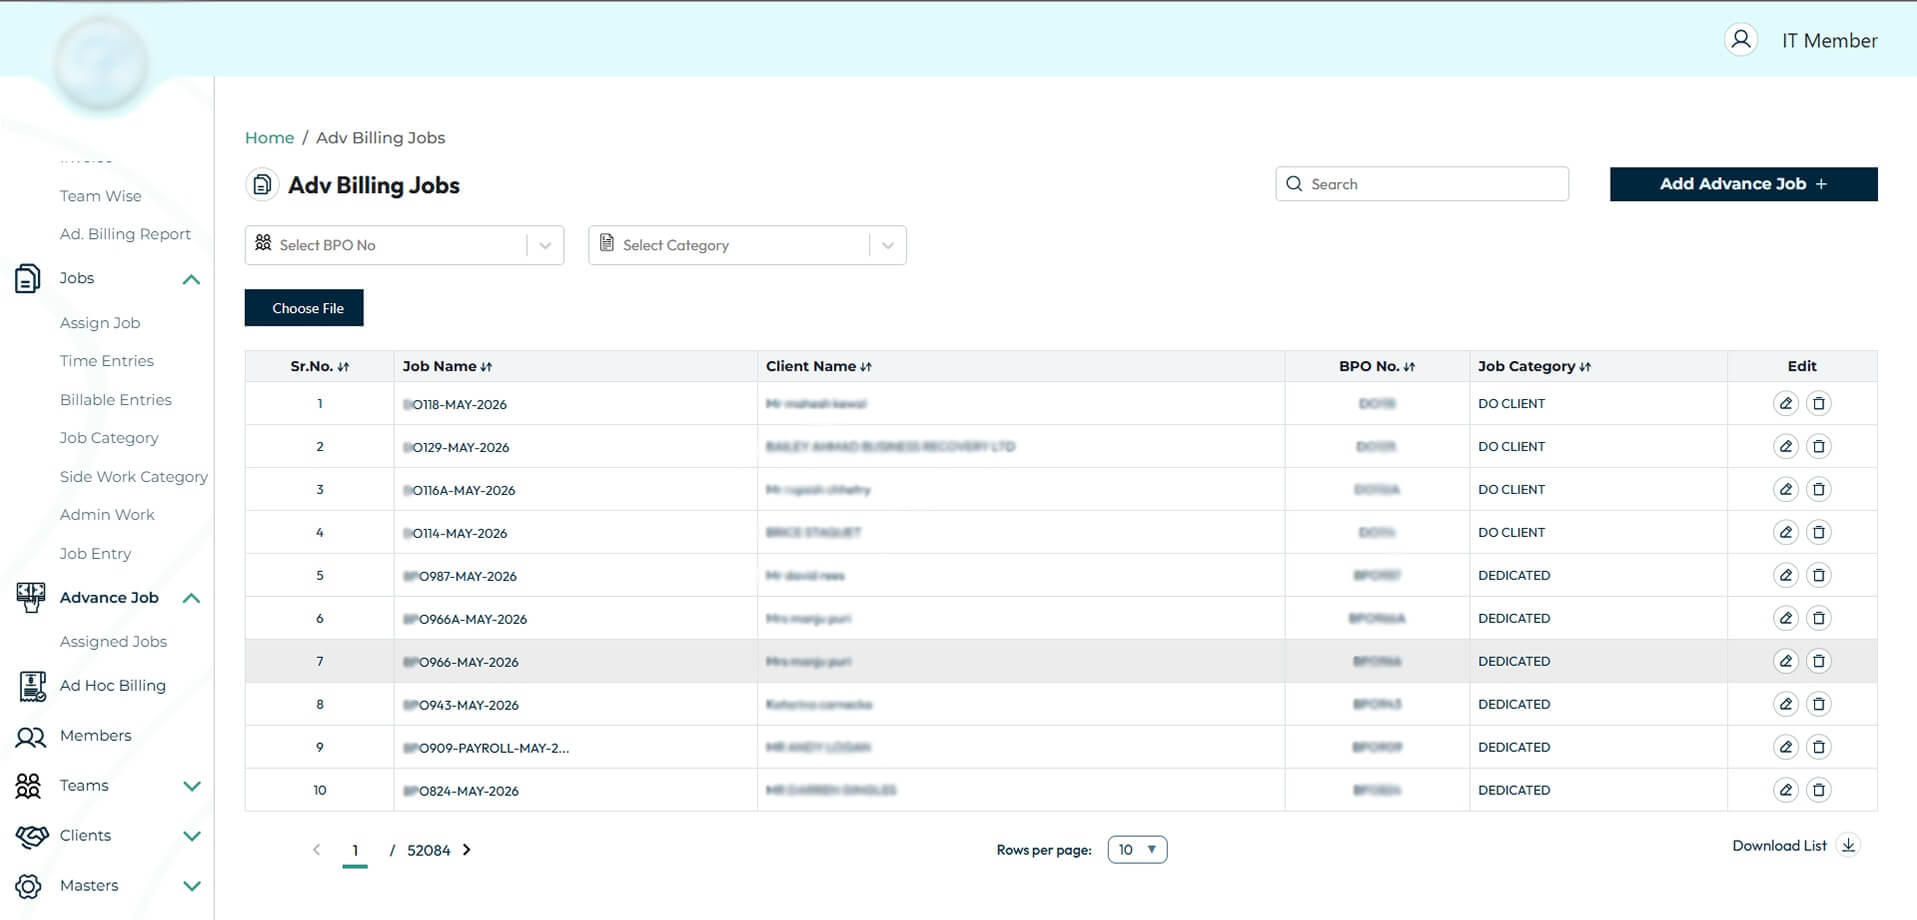
Task: Delete the PO943-MAY-2026 job row
Action: (1819, 705)
